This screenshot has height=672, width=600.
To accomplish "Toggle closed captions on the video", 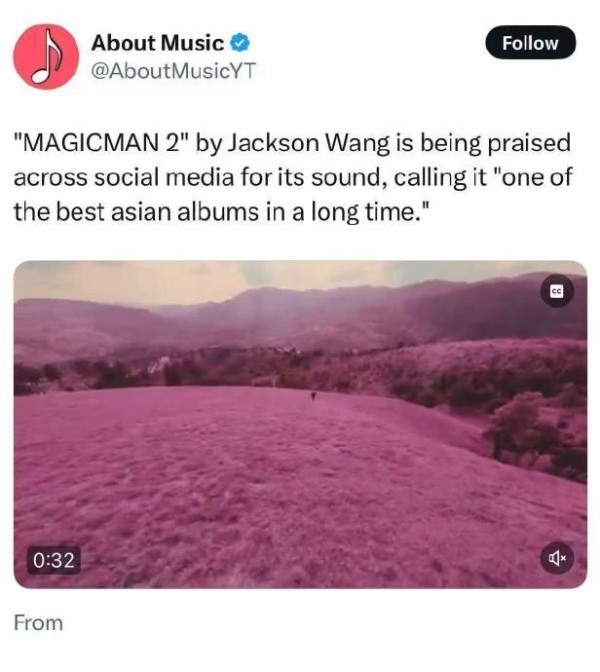I will [x=556, y=291].
